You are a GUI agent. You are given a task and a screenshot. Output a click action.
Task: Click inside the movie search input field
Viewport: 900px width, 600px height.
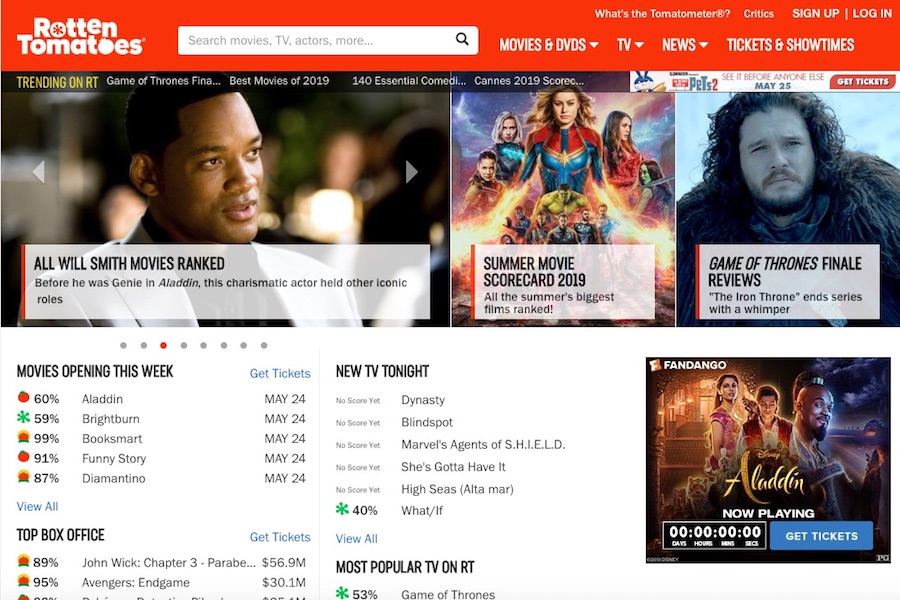pos(300,40)
